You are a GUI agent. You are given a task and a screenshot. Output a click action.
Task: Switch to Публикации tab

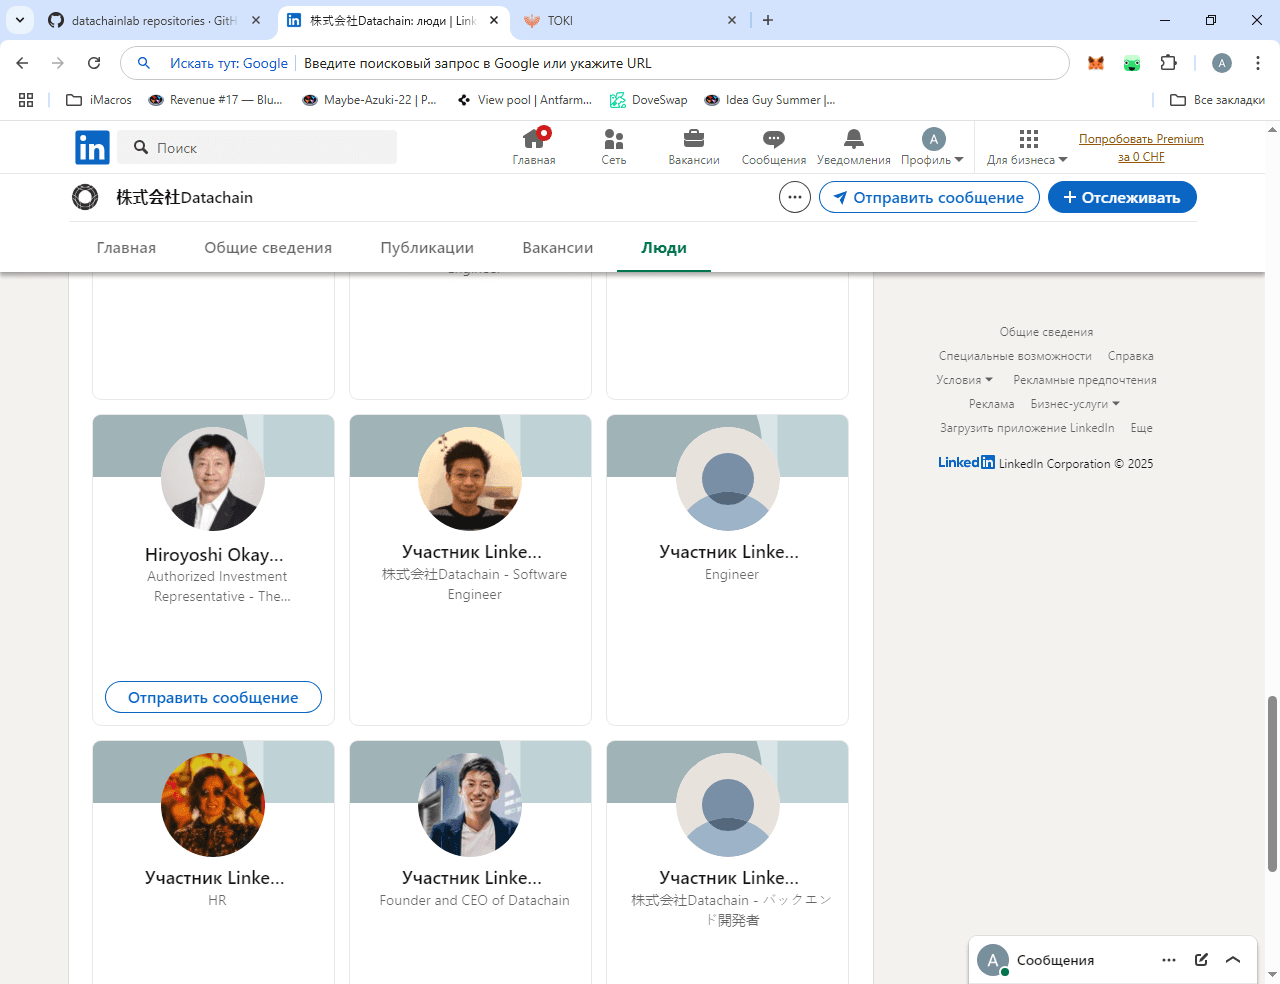tap(427, 248)
